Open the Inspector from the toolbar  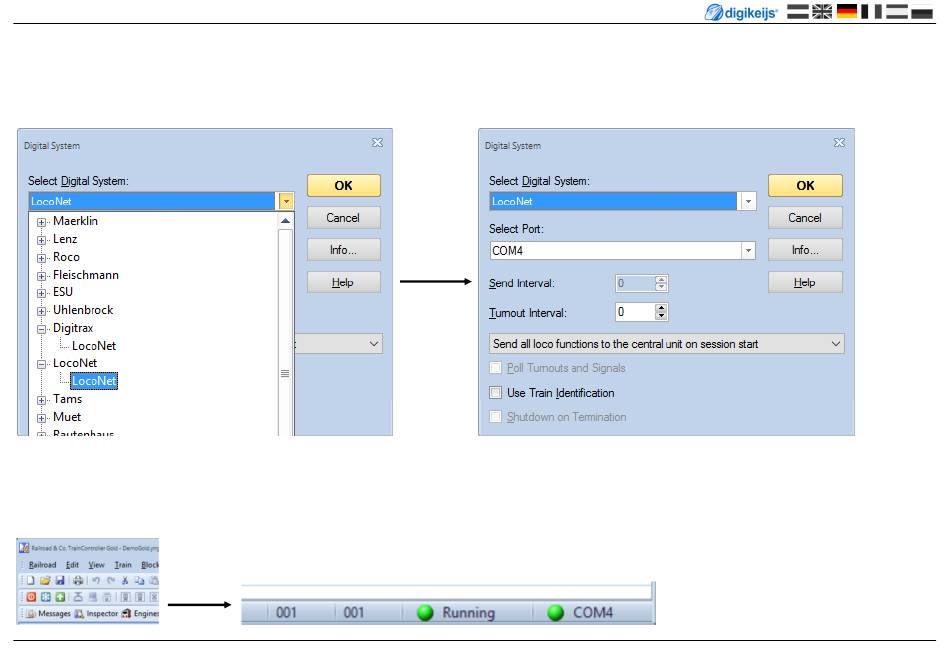pyautogui.click(x=96, y=614)
